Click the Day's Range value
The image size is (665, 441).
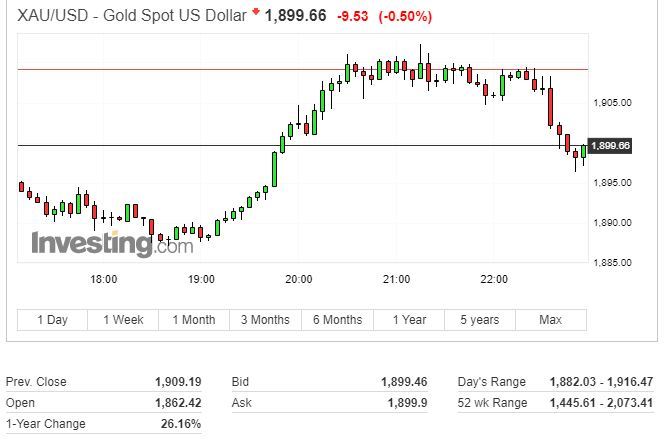[601, 382]
